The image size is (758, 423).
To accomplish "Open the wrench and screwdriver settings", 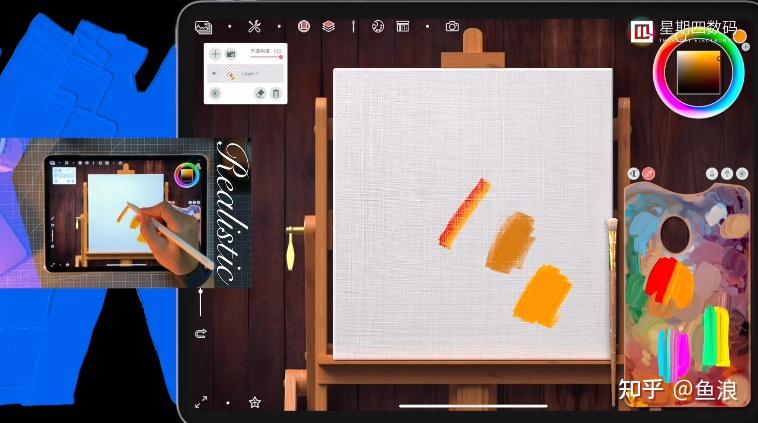I will point(254,27).
